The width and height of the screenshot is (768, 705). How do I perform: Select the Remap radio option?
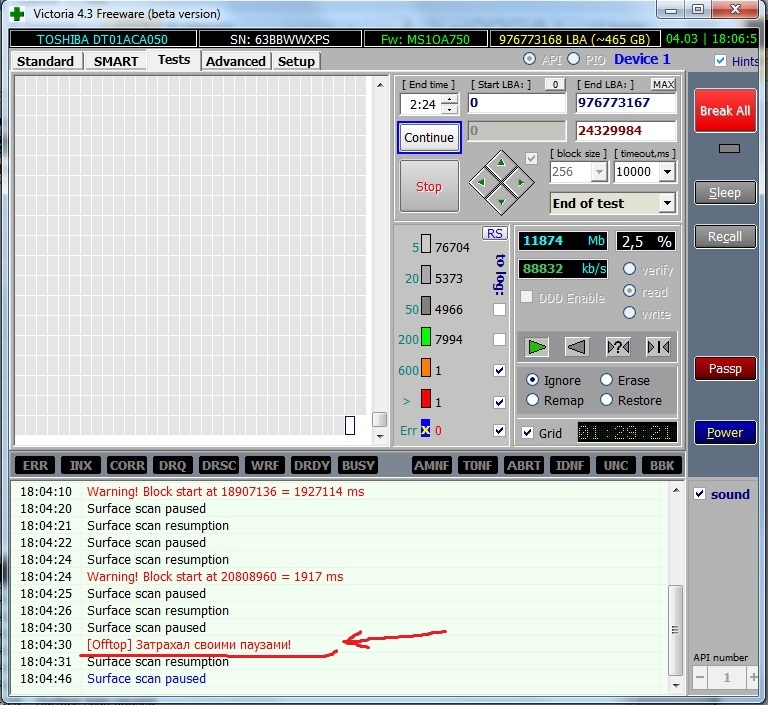(x=532, y=400)
